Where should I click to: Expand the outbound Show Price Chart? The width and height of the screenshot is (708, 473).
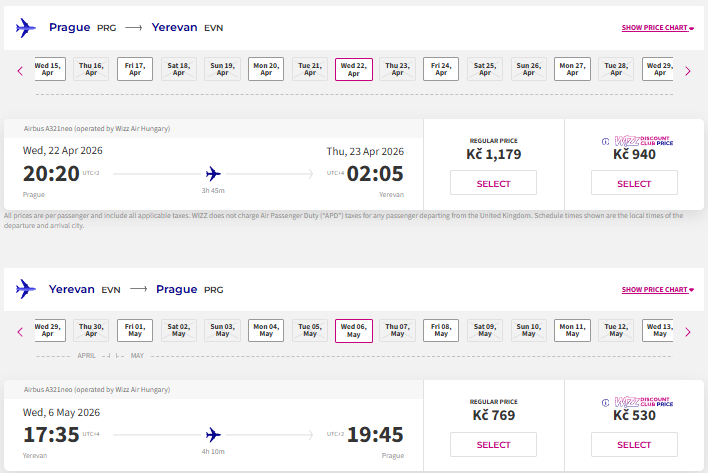pos(657,28)
